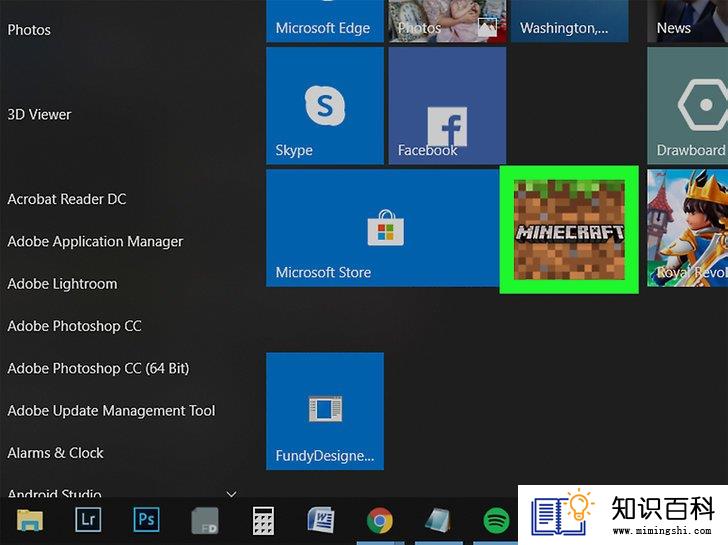728x545 pixels.
Task: Open the notepad icon in taskbar
Action: tap(438, 520)
